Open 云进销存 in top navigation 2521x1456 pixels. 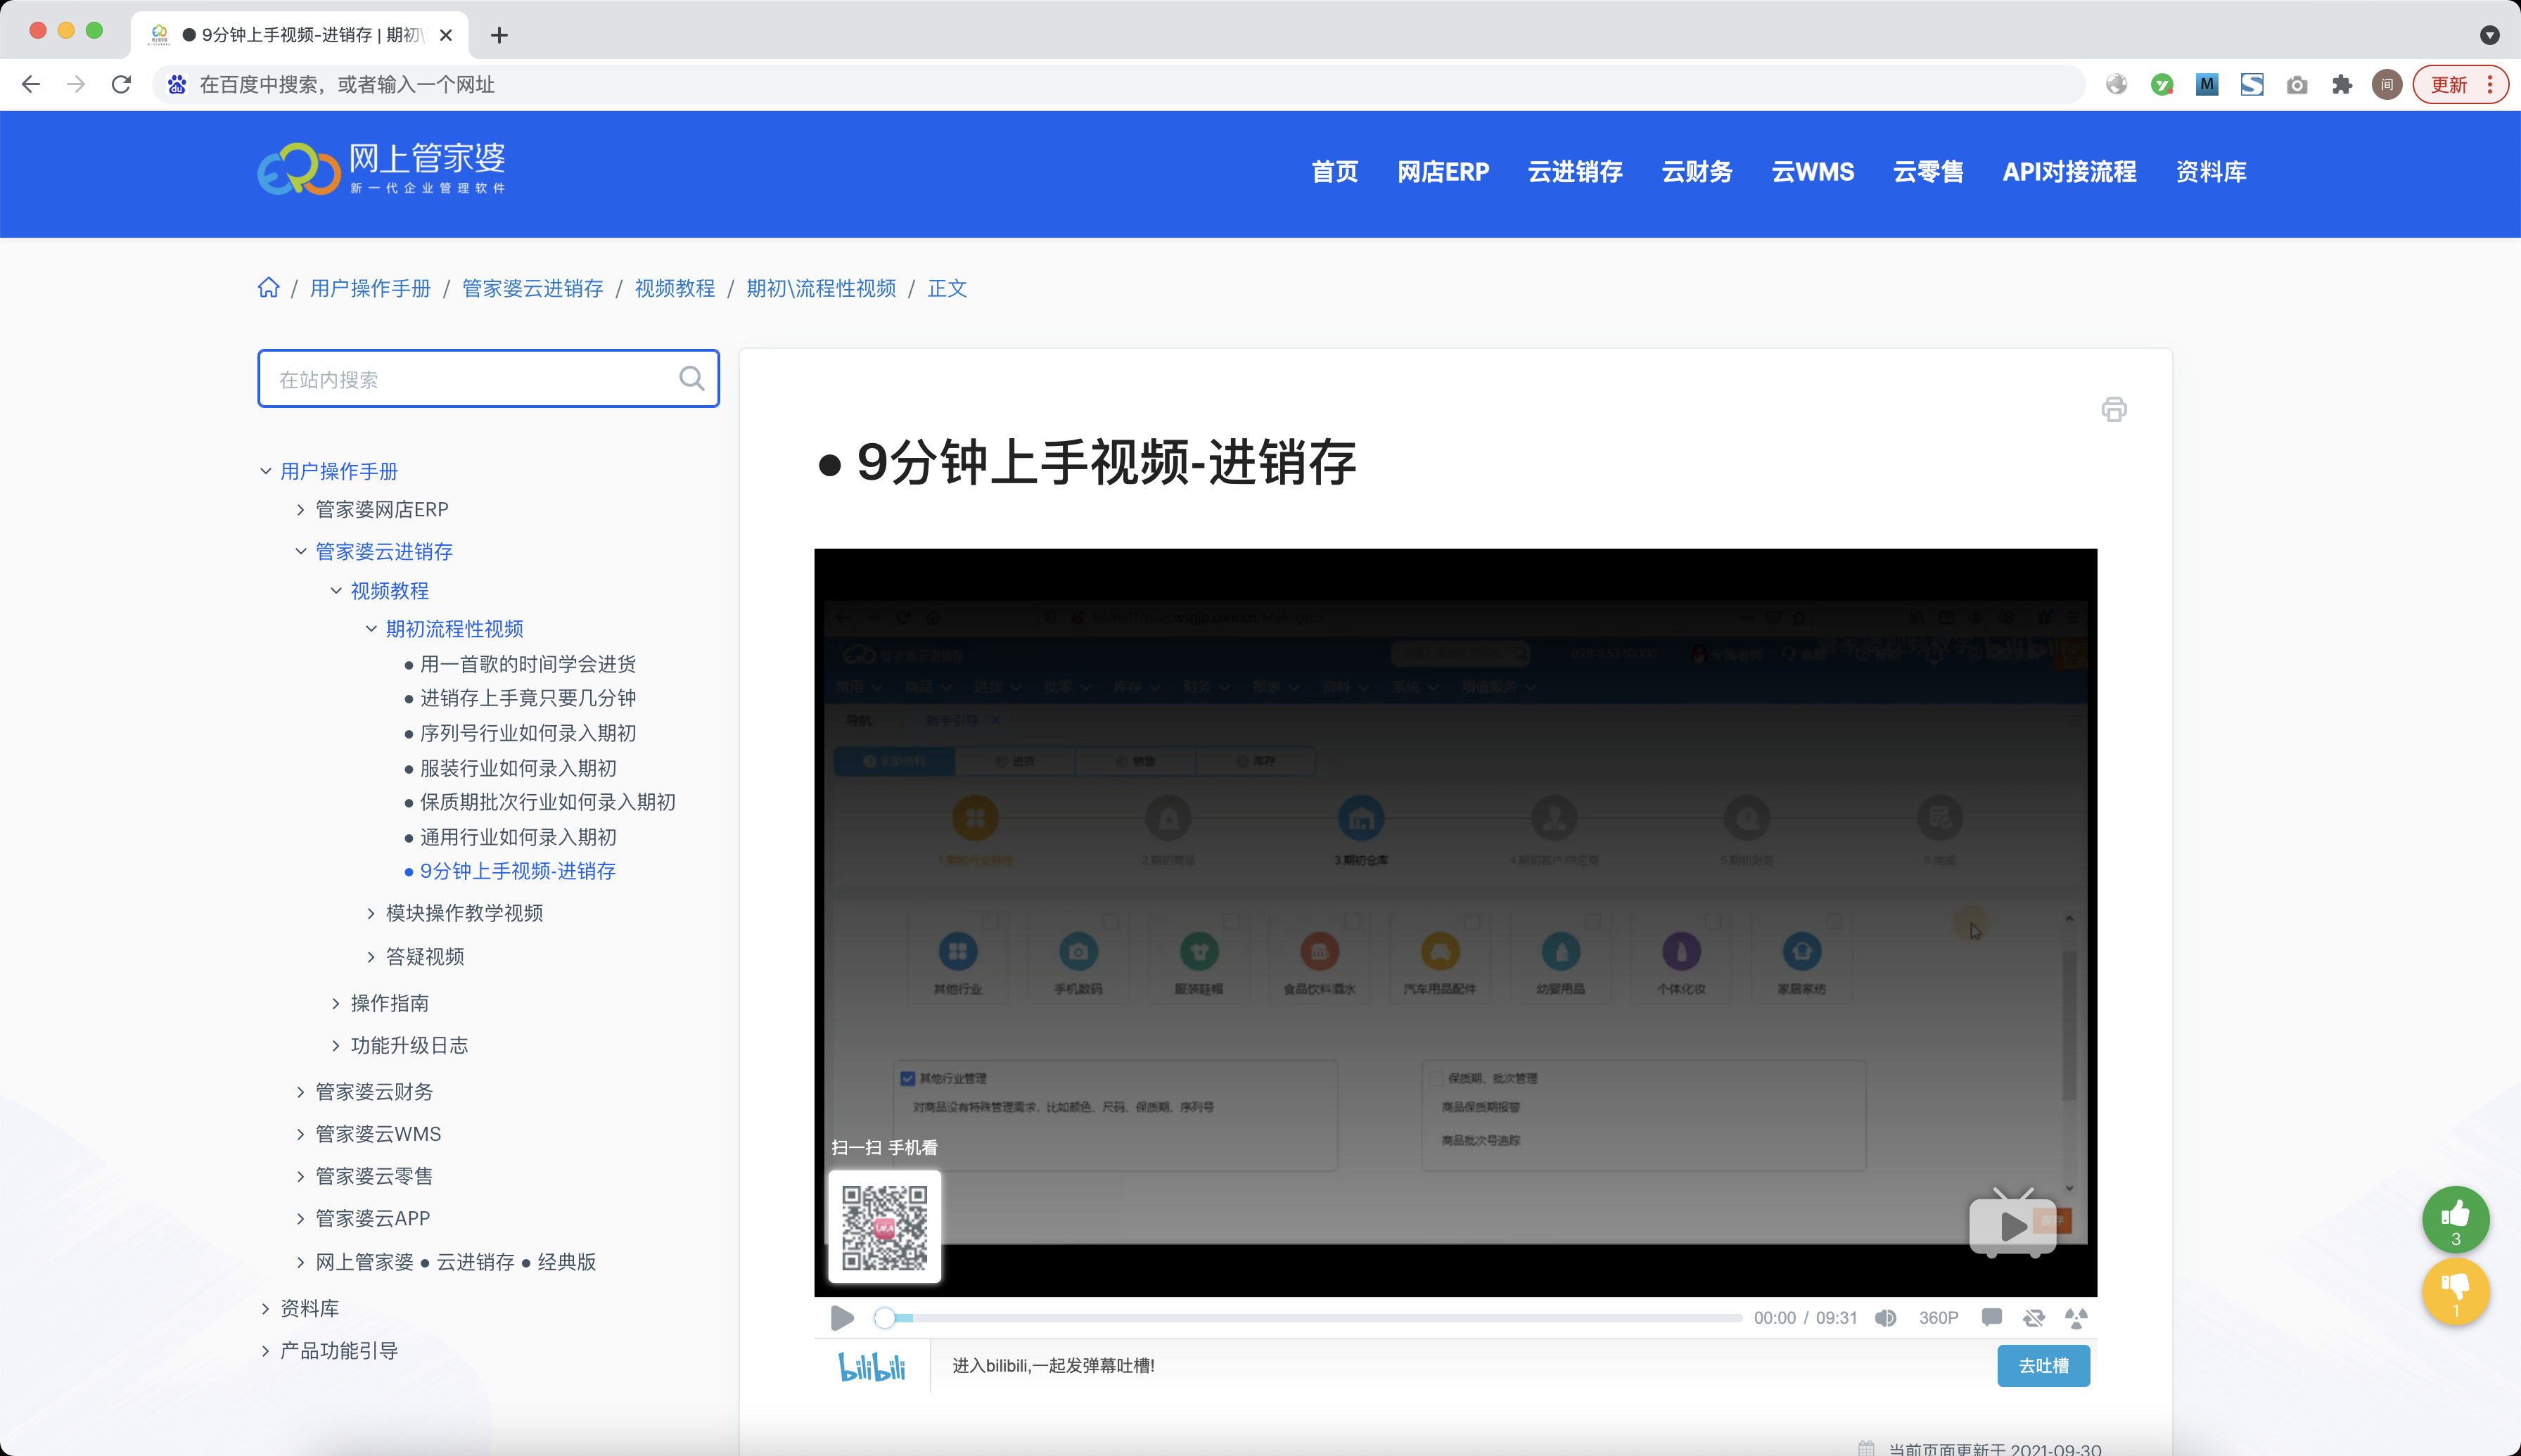tap(1574, 172)
